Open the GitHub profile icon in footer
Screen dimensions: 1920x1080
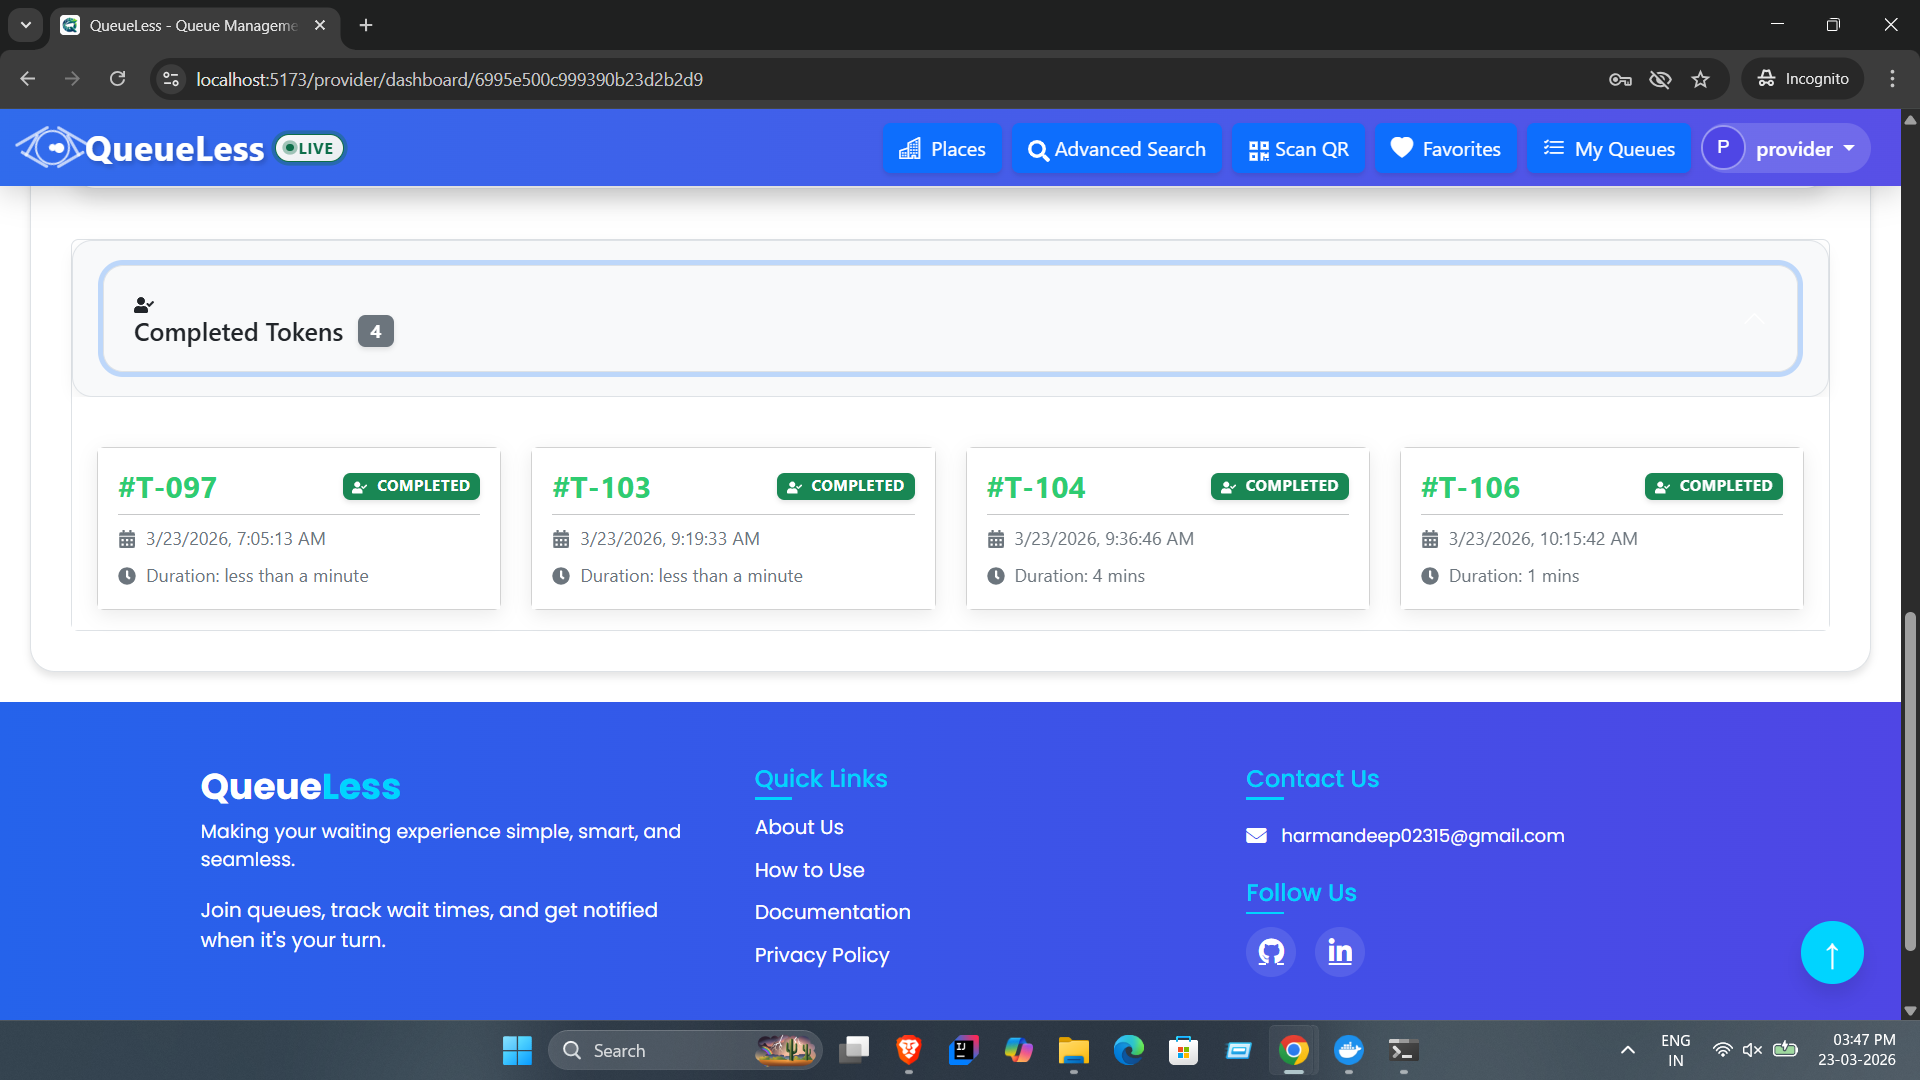point(1271,951)
